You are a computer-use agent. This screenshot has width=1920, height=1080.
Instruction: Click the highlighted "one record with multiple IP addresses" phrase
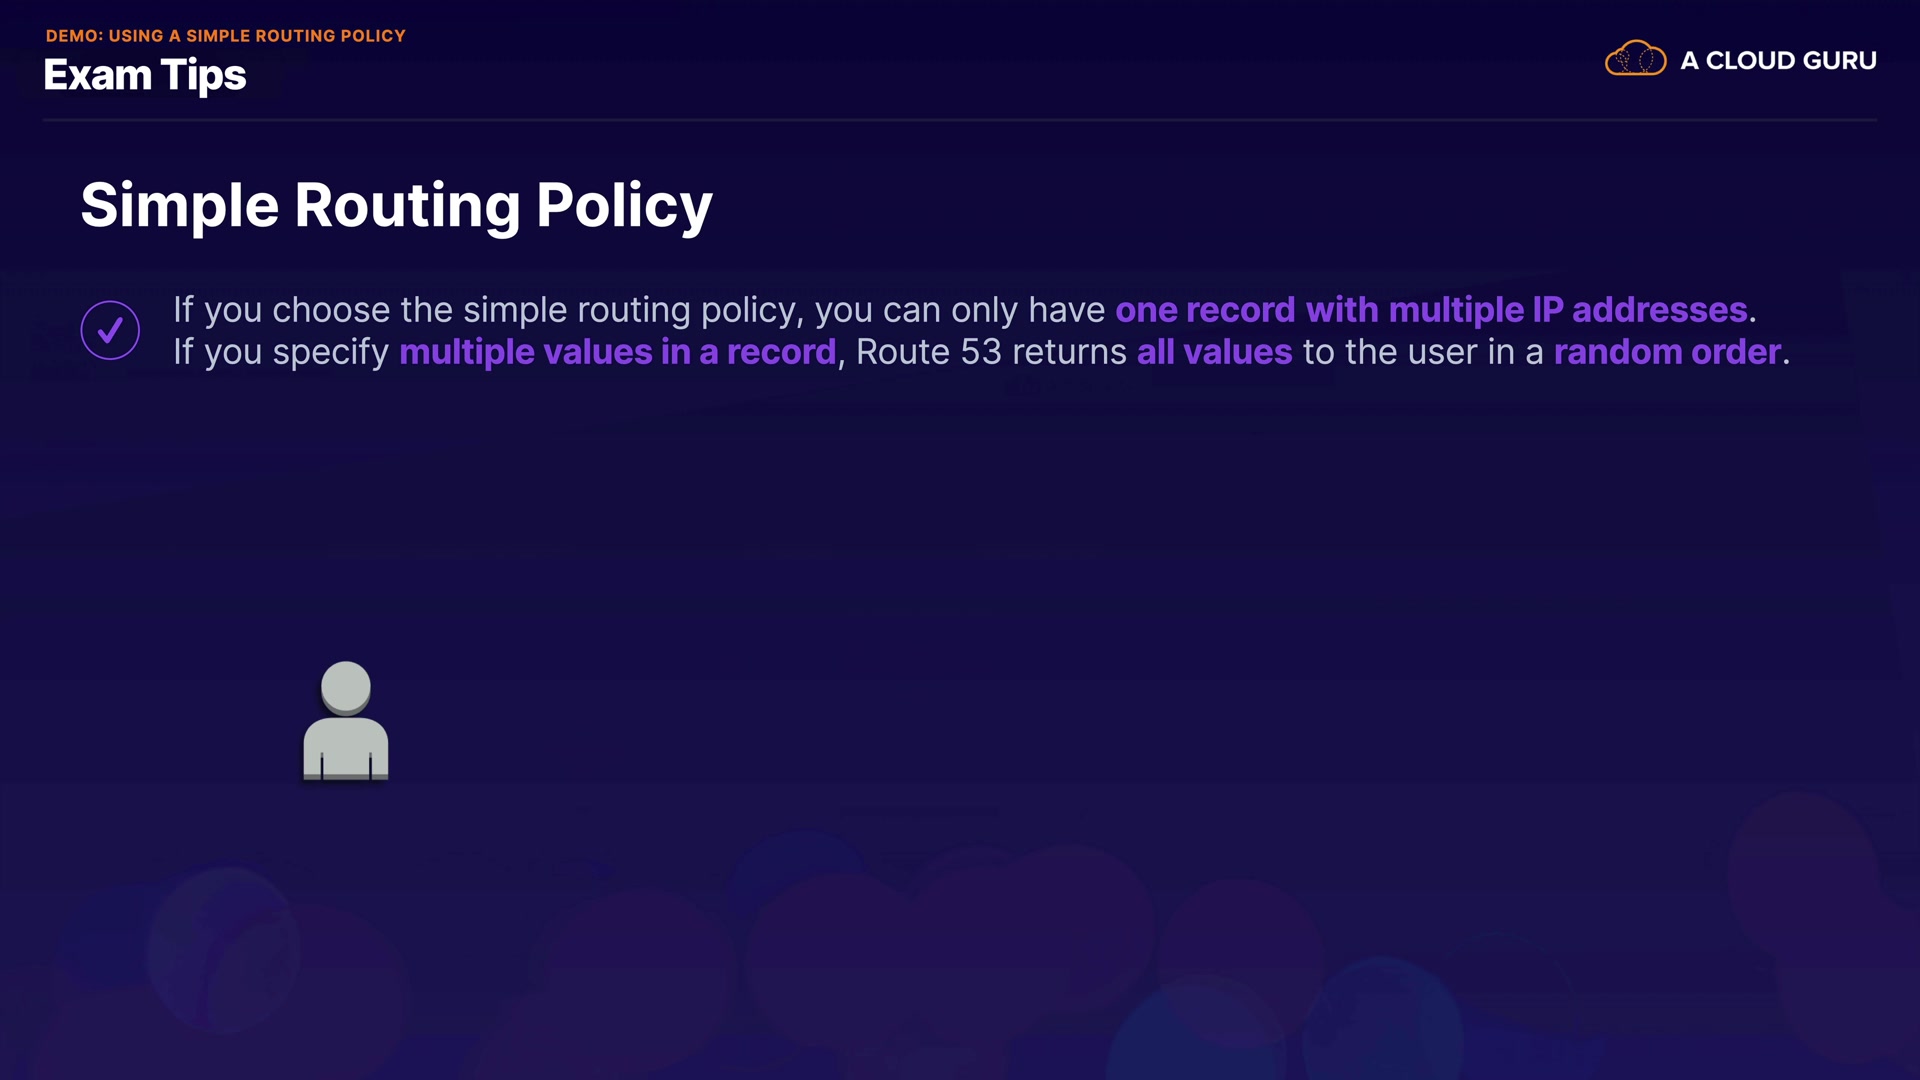pos(1431,310)
